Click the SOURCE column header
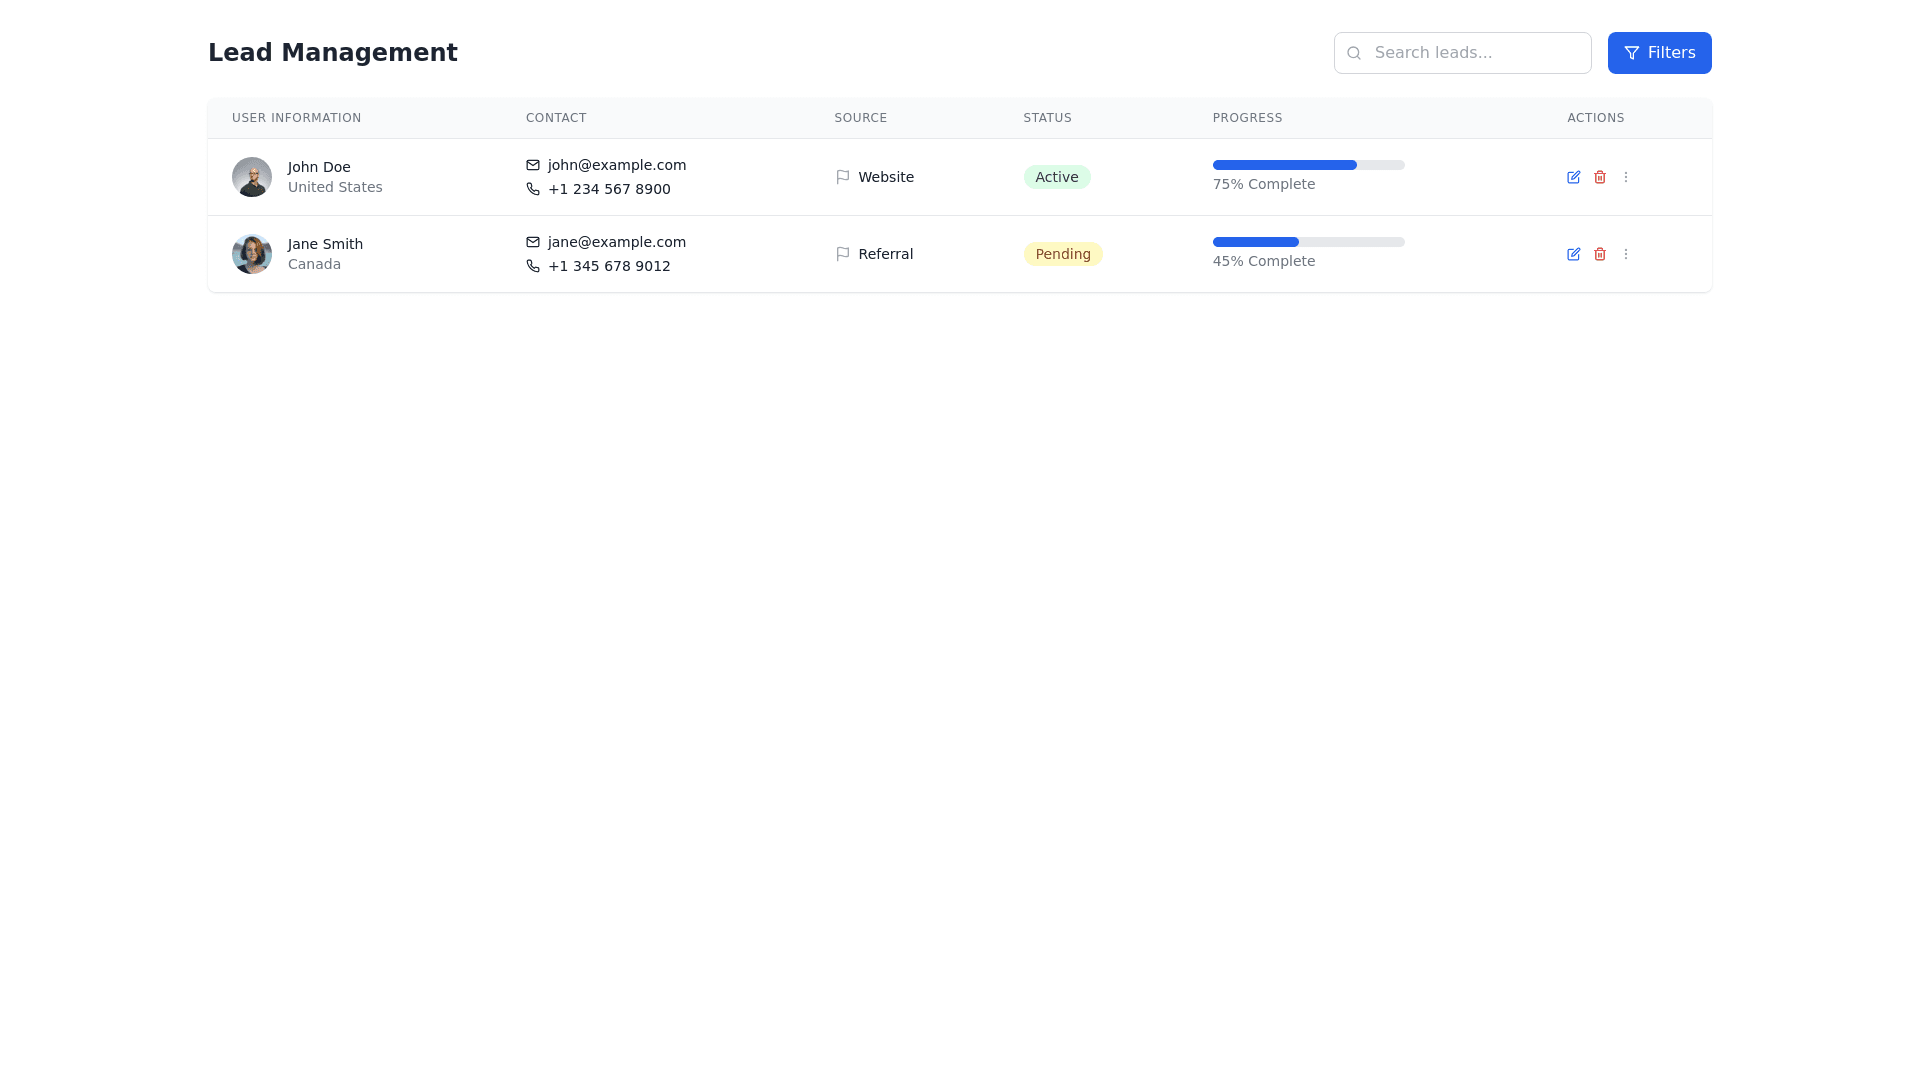 coord(860,118)
